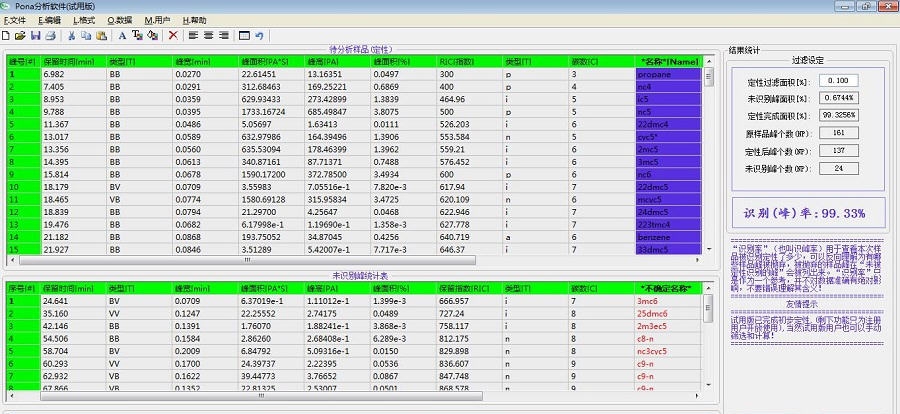
Task: Click the 未识别峰面积 value field
Action: coord(837,97)
